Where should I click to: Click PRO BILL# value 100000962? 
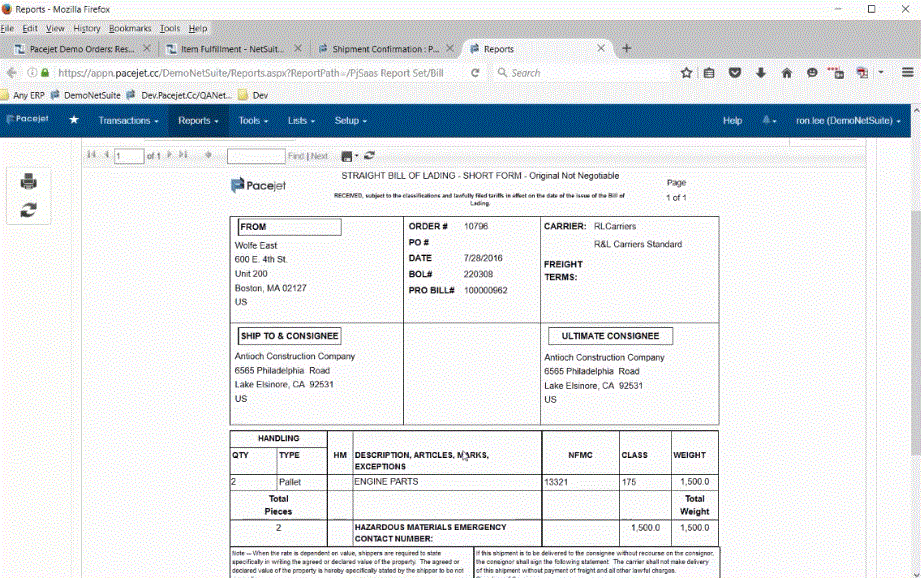[486, 290]
